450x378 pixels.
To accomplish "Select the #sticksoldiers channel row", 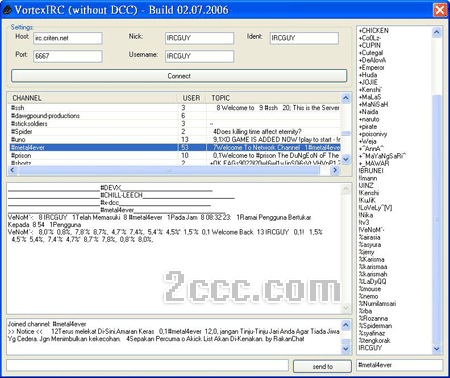I will tap(174, 124).
